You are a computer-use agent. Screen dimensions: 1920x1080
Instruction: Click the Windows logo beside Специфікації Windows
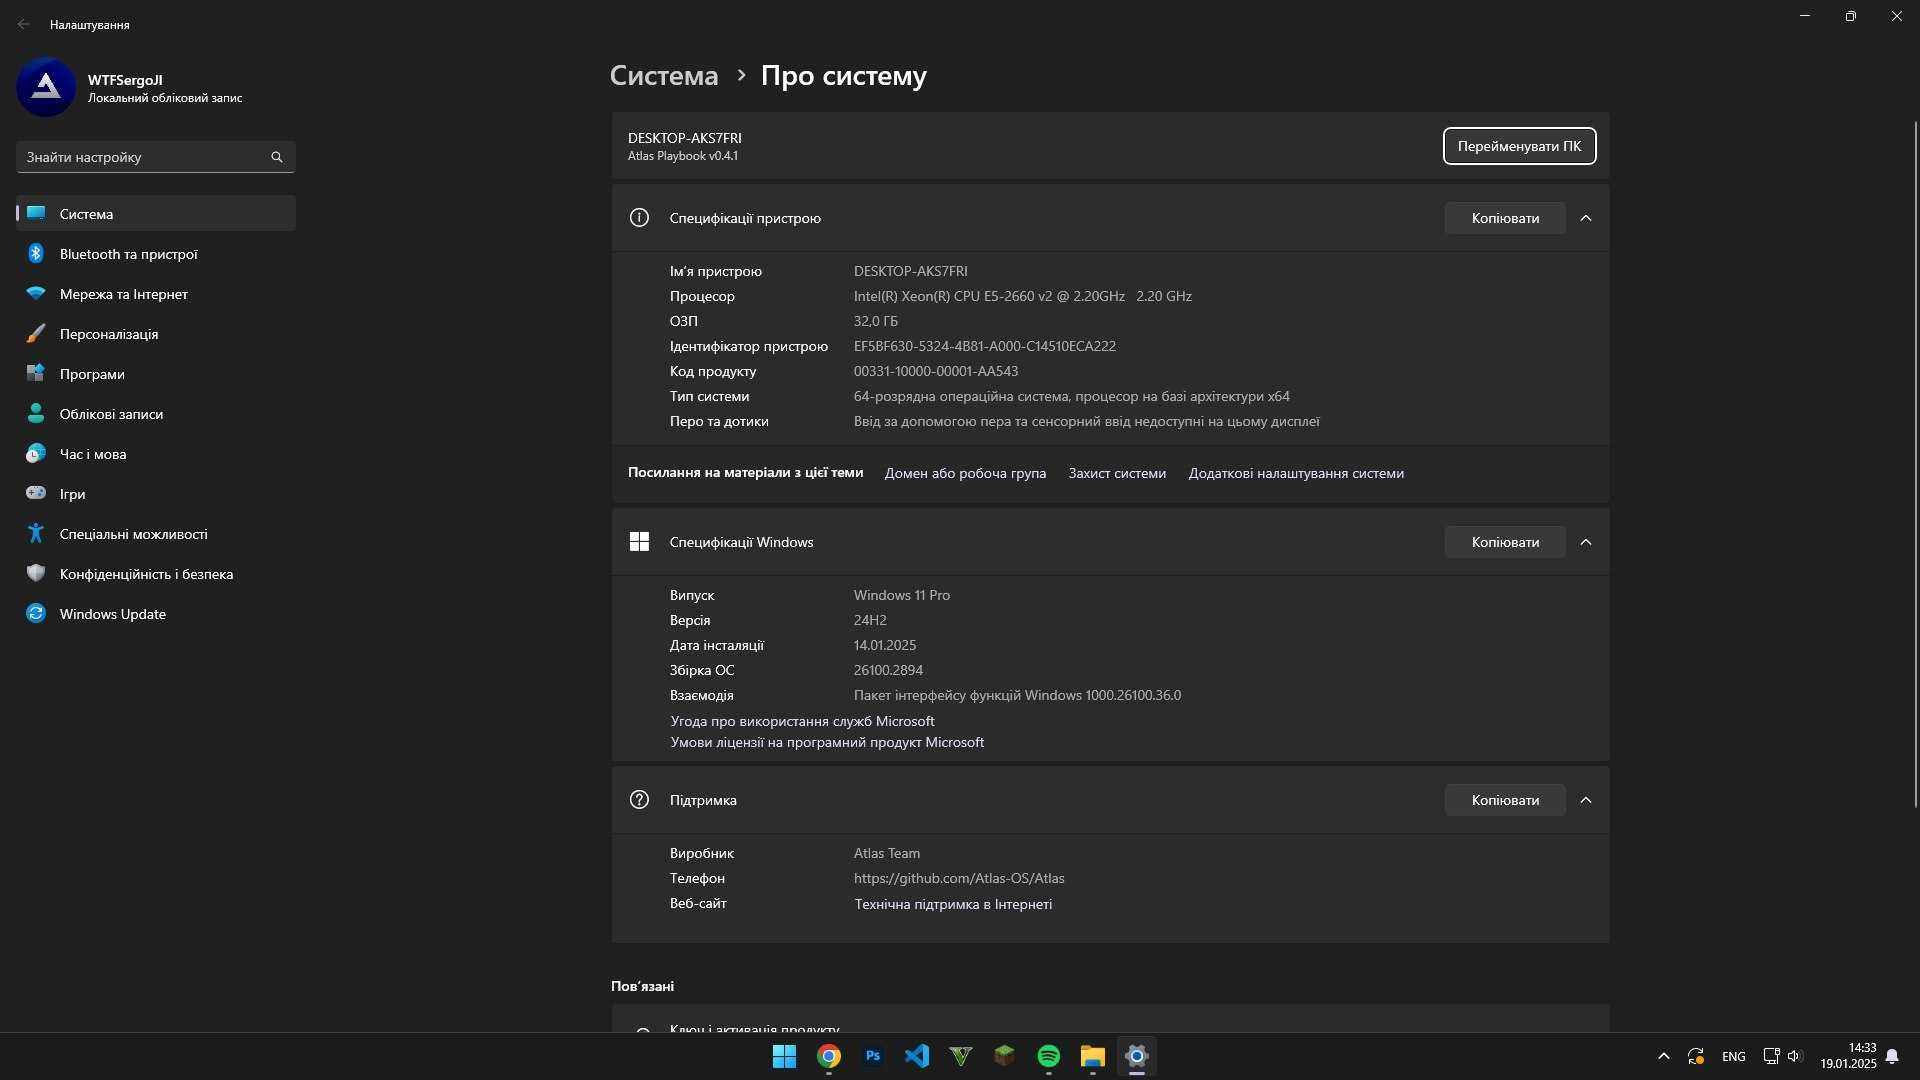pos(639,542)
